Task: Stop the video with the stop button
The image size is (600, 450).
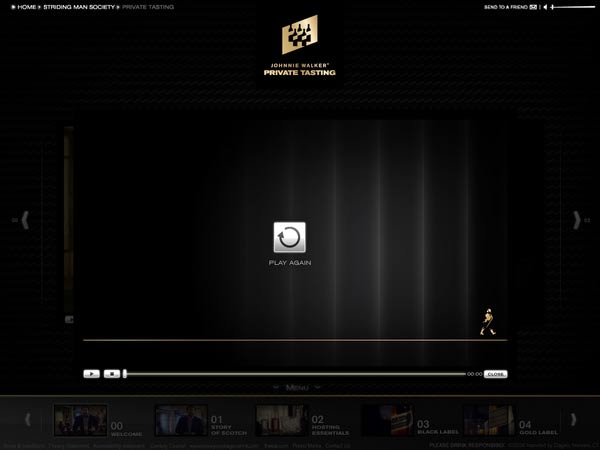Action: tap(112, 374)
